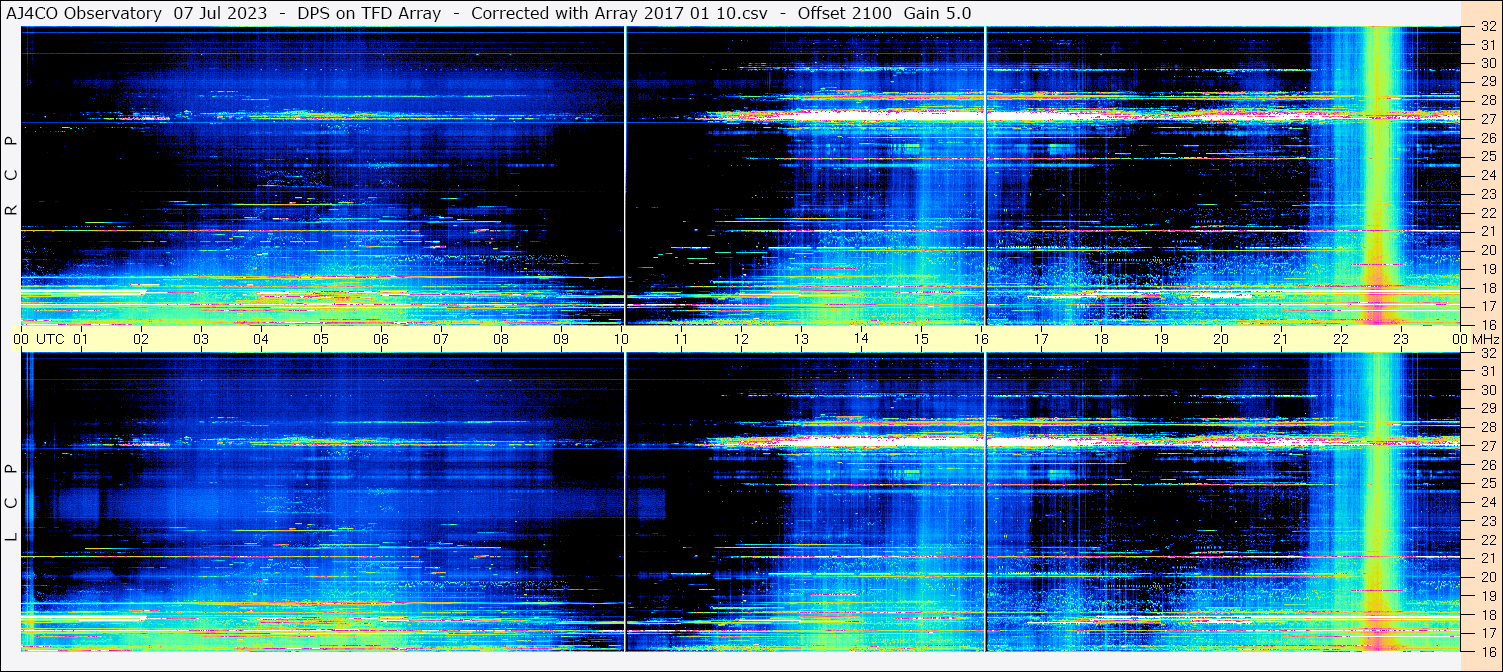Select hour 04 on the UTC axis
The height and width of the screenshot is (672, 1503).
pos(261,339)
